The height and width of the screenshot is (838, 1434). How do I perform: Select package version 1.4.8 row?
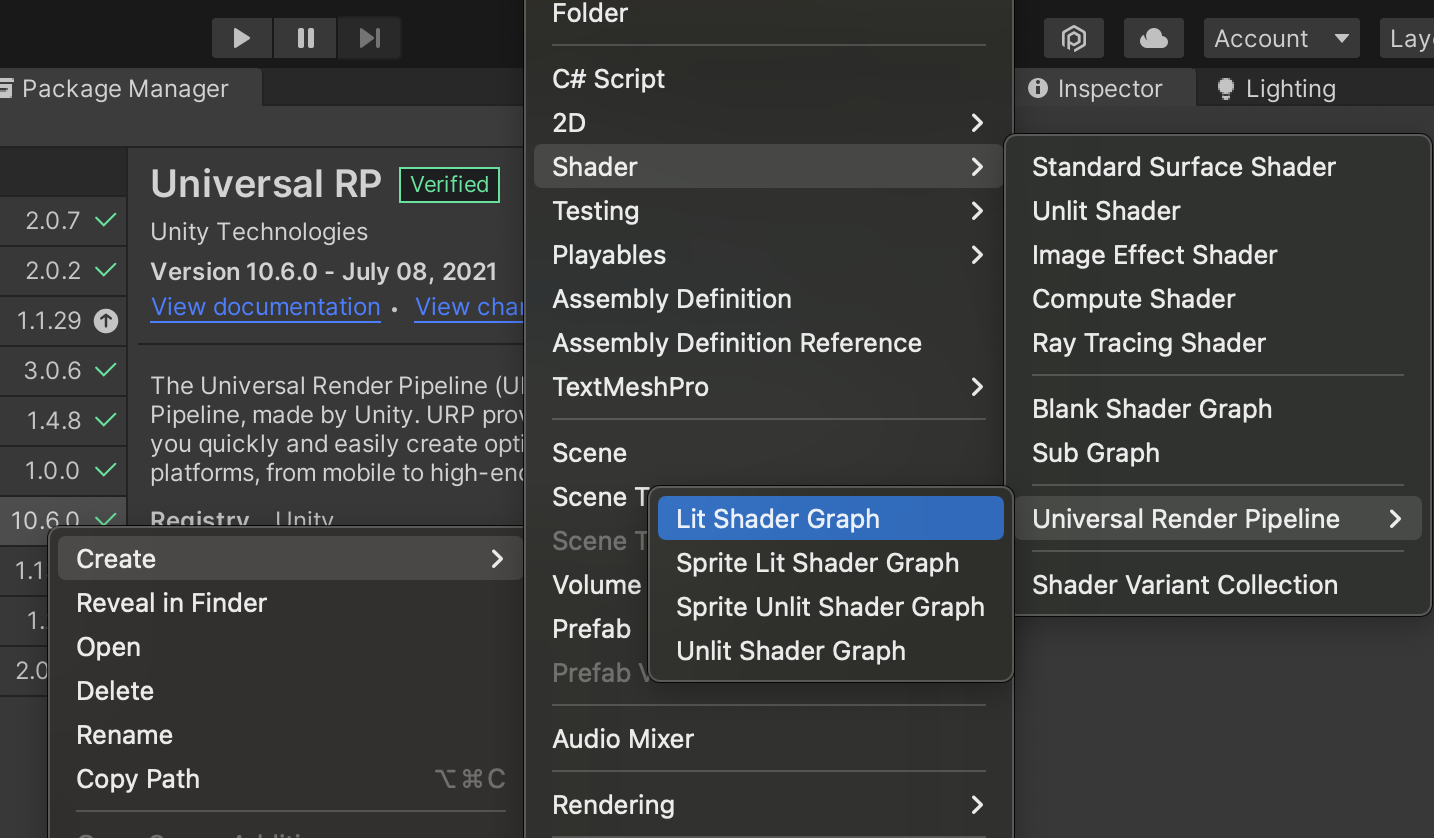click(63, 421)
